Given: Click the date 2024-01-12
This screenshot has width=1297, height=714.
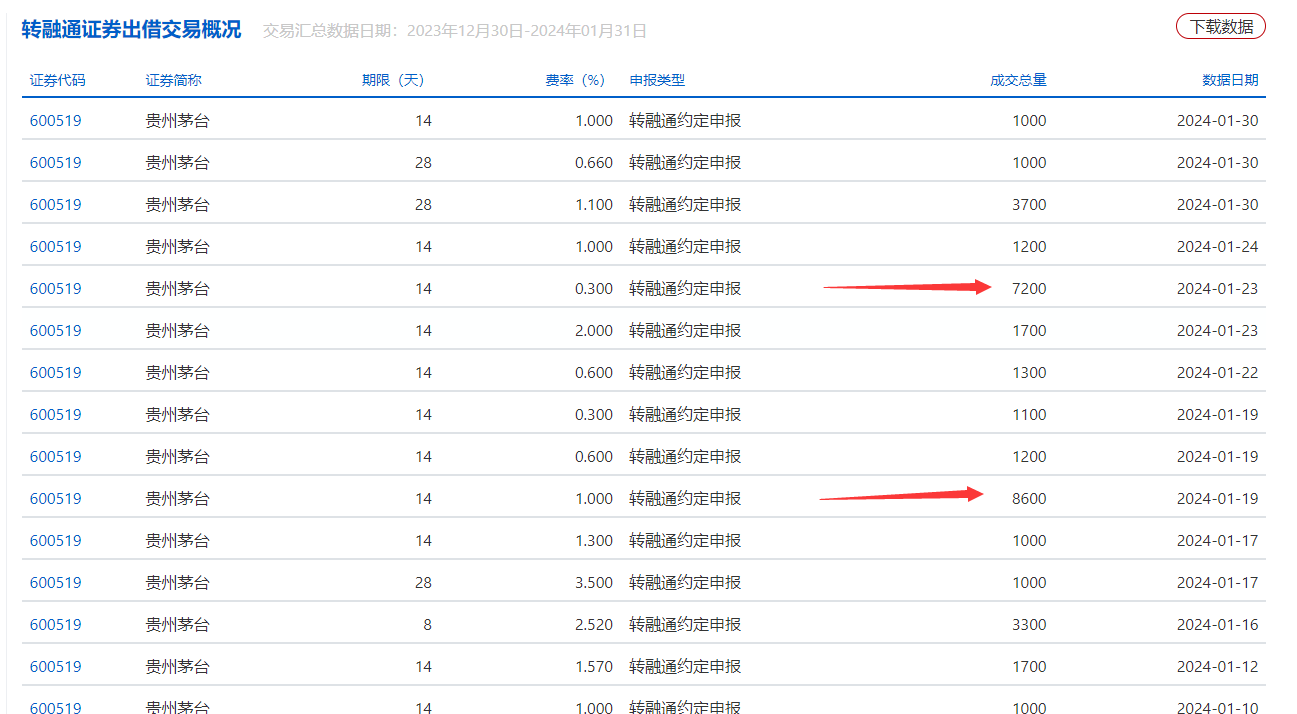Looking at the screenshot, I should [1217, 667].
